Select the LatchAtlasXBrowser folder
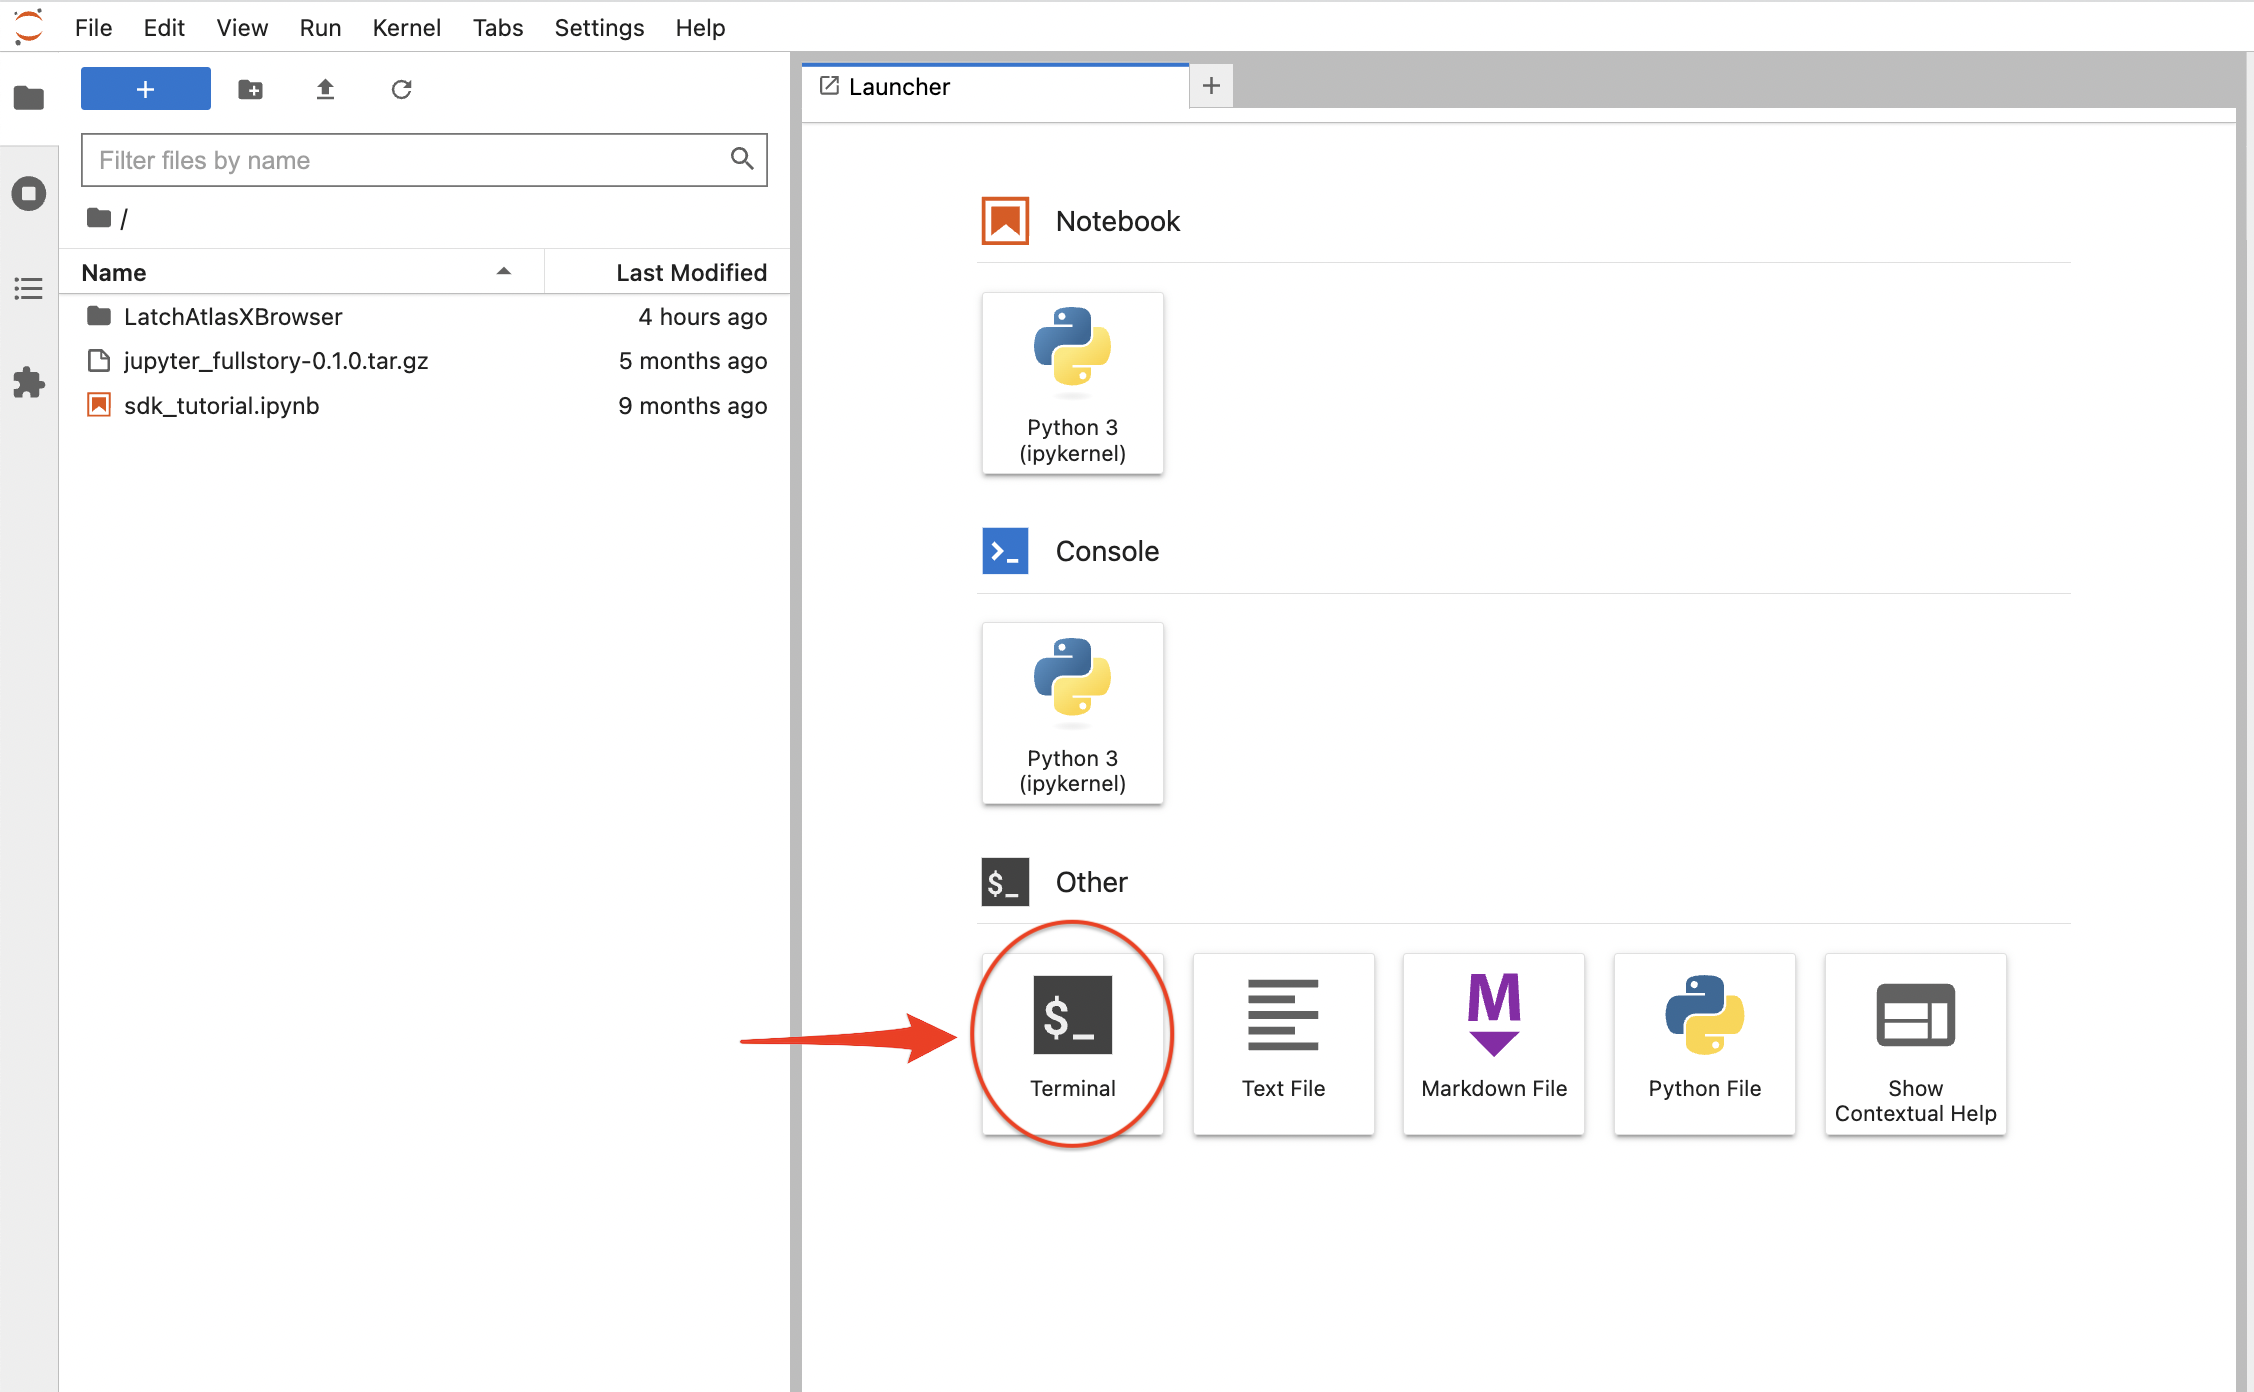Image resolution: width=2254 pixels, height=1392 pixels. [424, 317]
